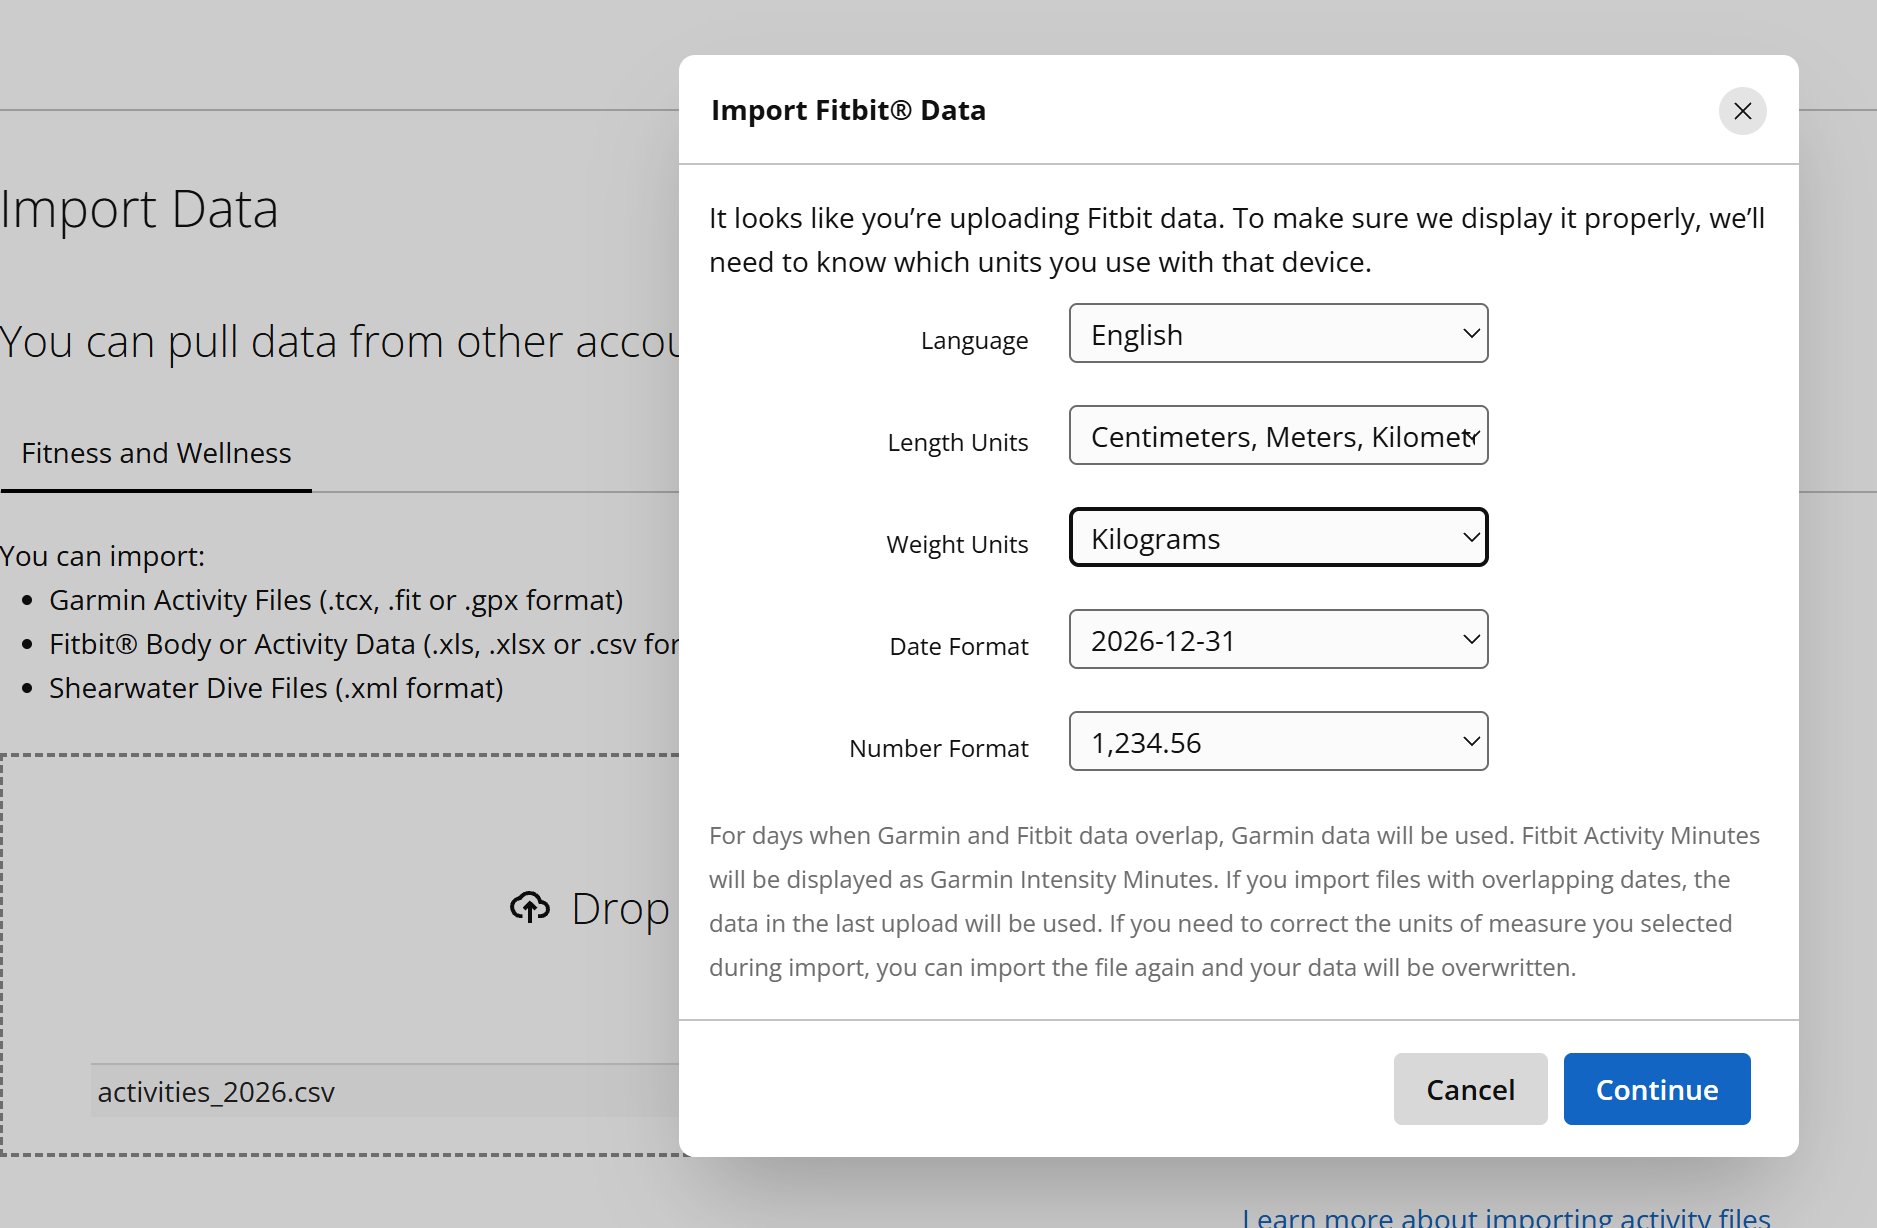Image resolution: width=1877 pixels, height=1228 pixels.
Task: Click the Weight Units field label
Action: (957, 544)
